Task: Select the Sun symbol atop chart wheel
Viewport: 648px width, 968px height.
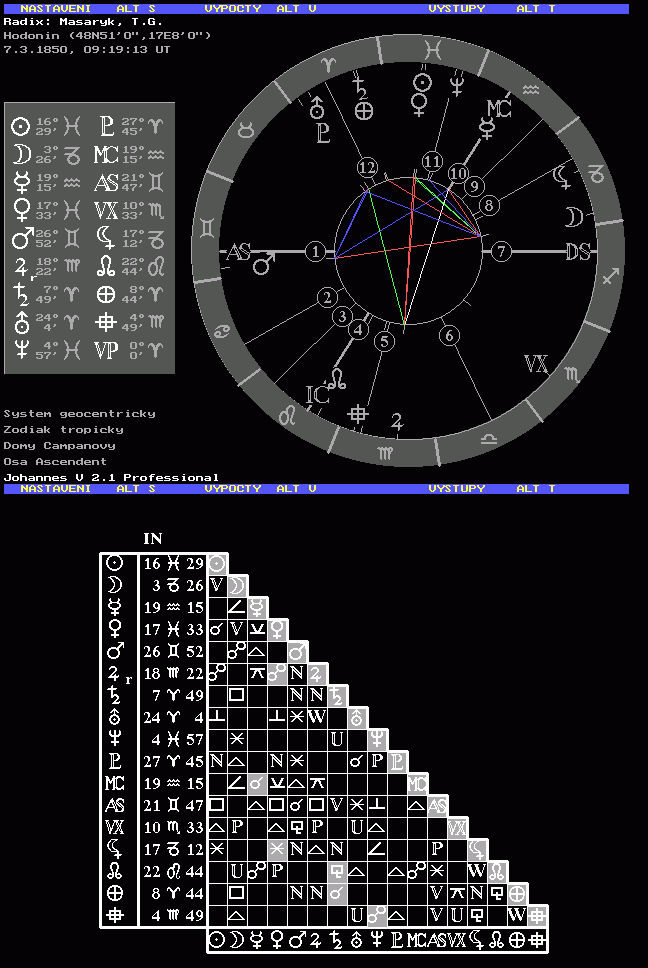Action: (424, 82)
